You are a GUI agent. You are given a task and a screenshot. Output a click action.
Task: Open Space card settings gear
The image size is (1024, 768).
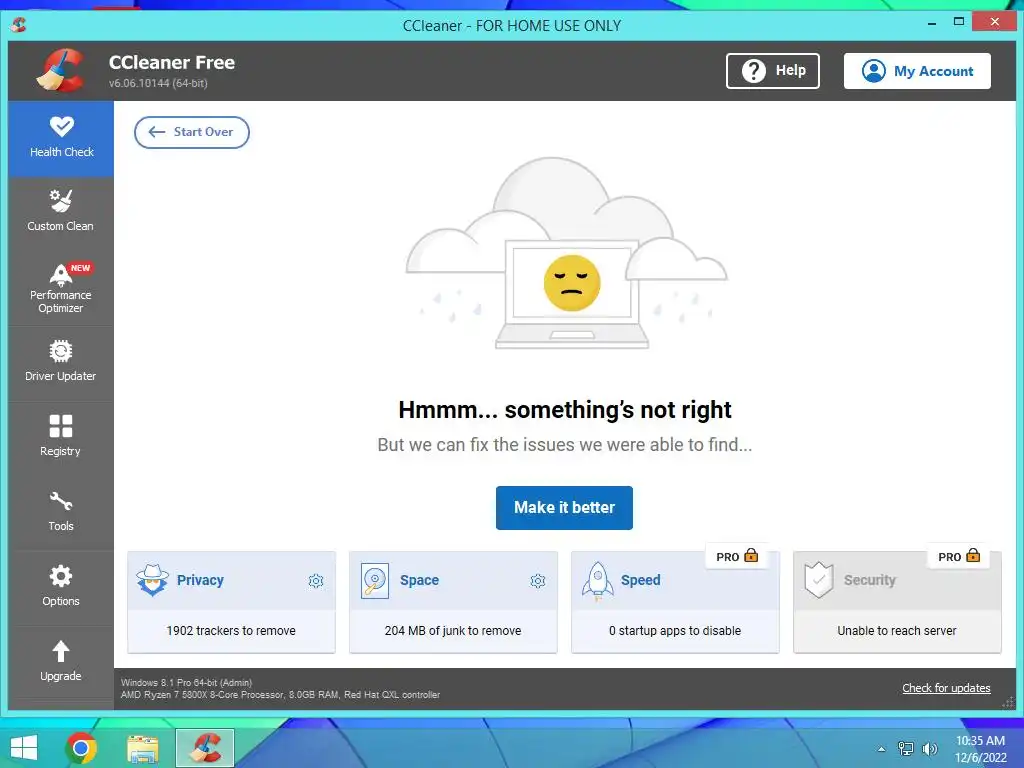[x=538, y=581]
